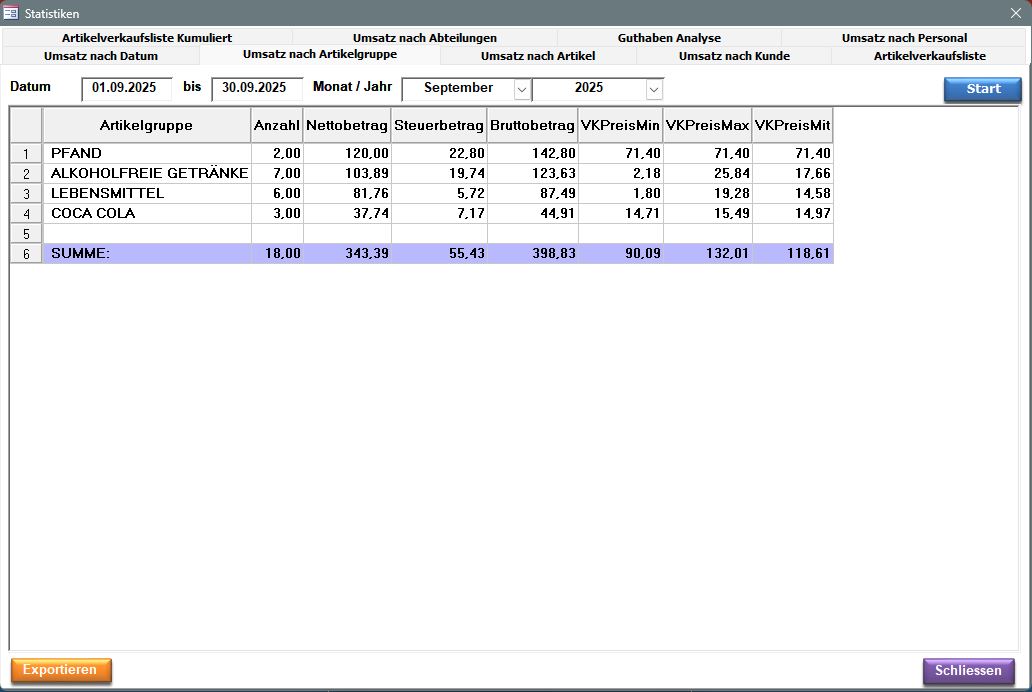Screen dimensions: 1032x692
Task: Open the Guthaben Analyse tab
Action: pos(668,38)
